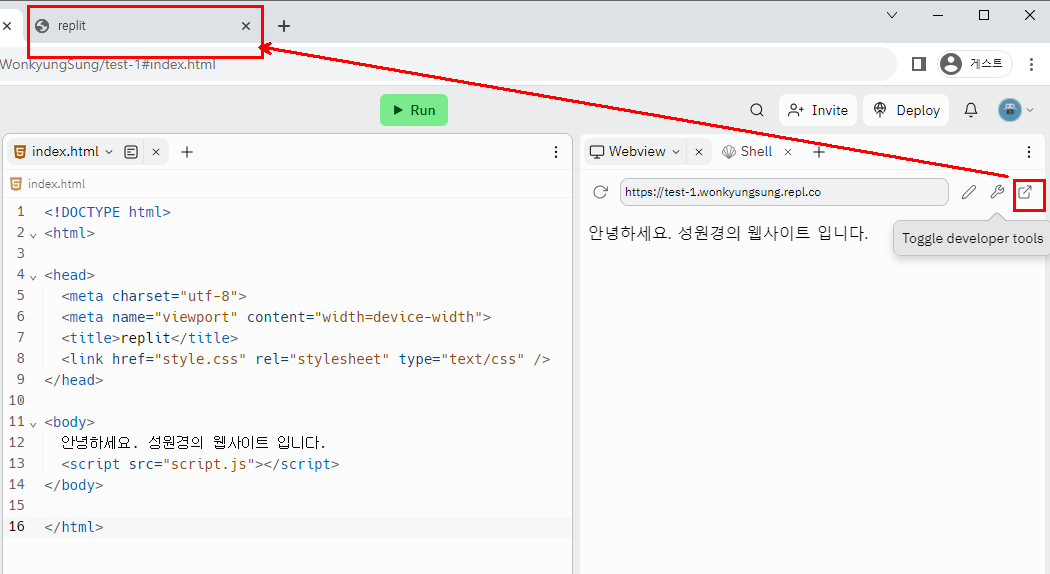Close the index.html editor tab
The height and width of the screenshot is (574, 1050).
pyautogui.click(x=156, y=152)
